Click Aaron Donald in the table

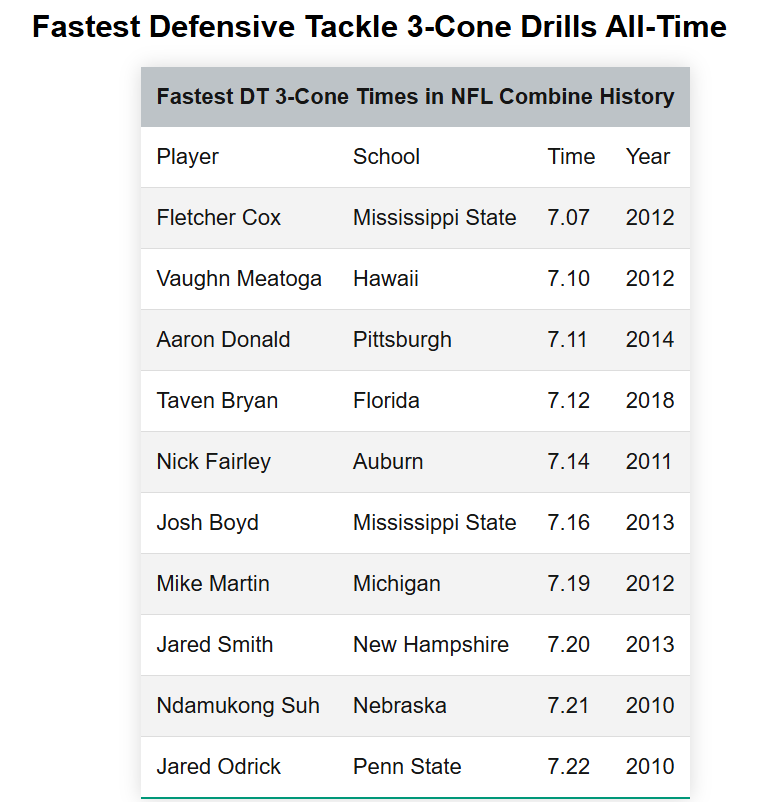click(223, 340)
